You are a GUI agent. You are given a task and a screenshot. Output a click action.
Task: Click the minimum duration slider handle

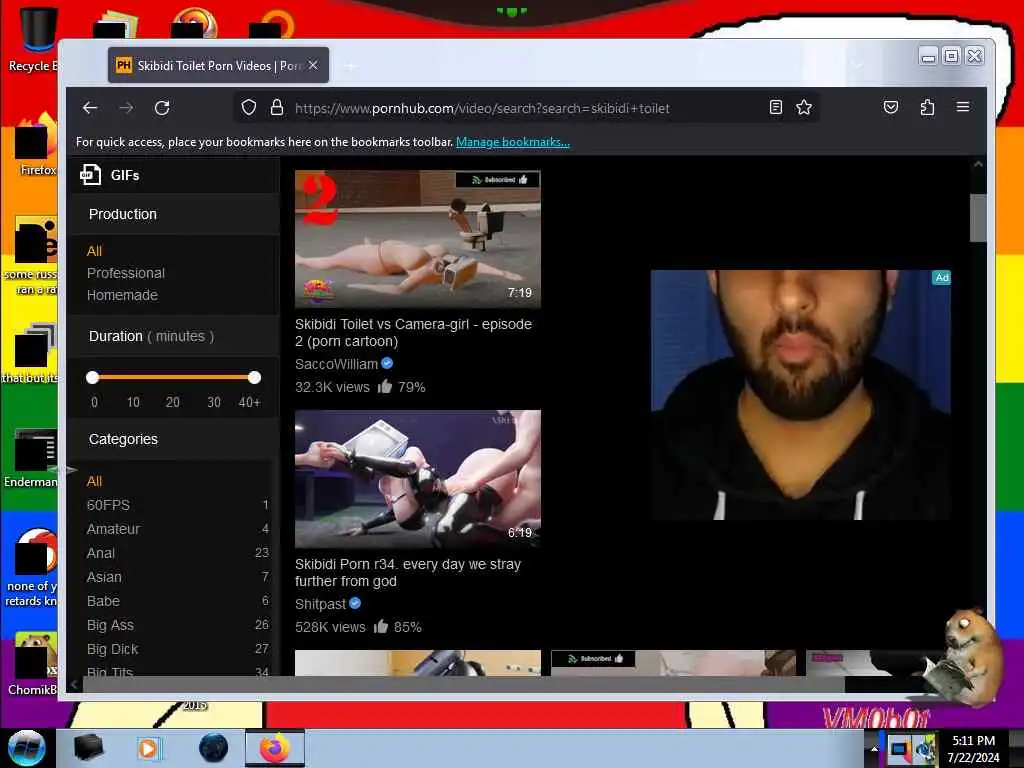(93, 377)
